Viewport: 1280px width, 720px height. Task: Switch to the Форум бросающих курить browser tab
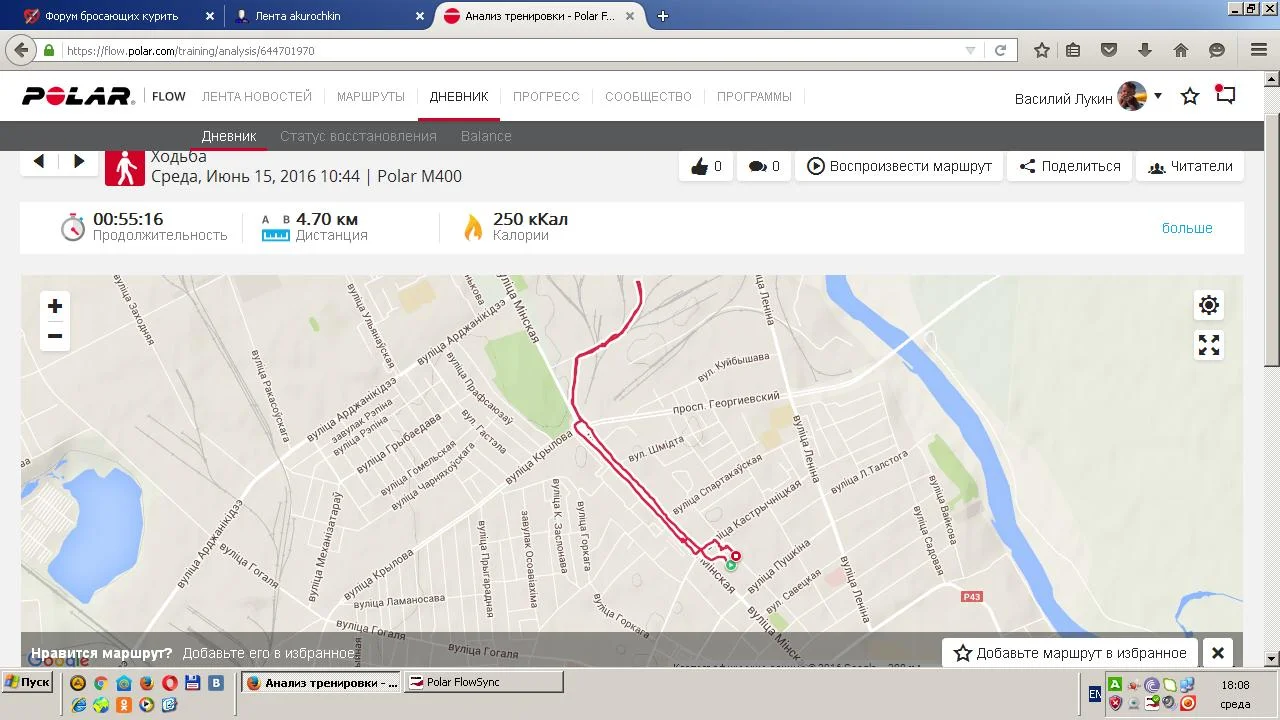(x=118, y=16)
